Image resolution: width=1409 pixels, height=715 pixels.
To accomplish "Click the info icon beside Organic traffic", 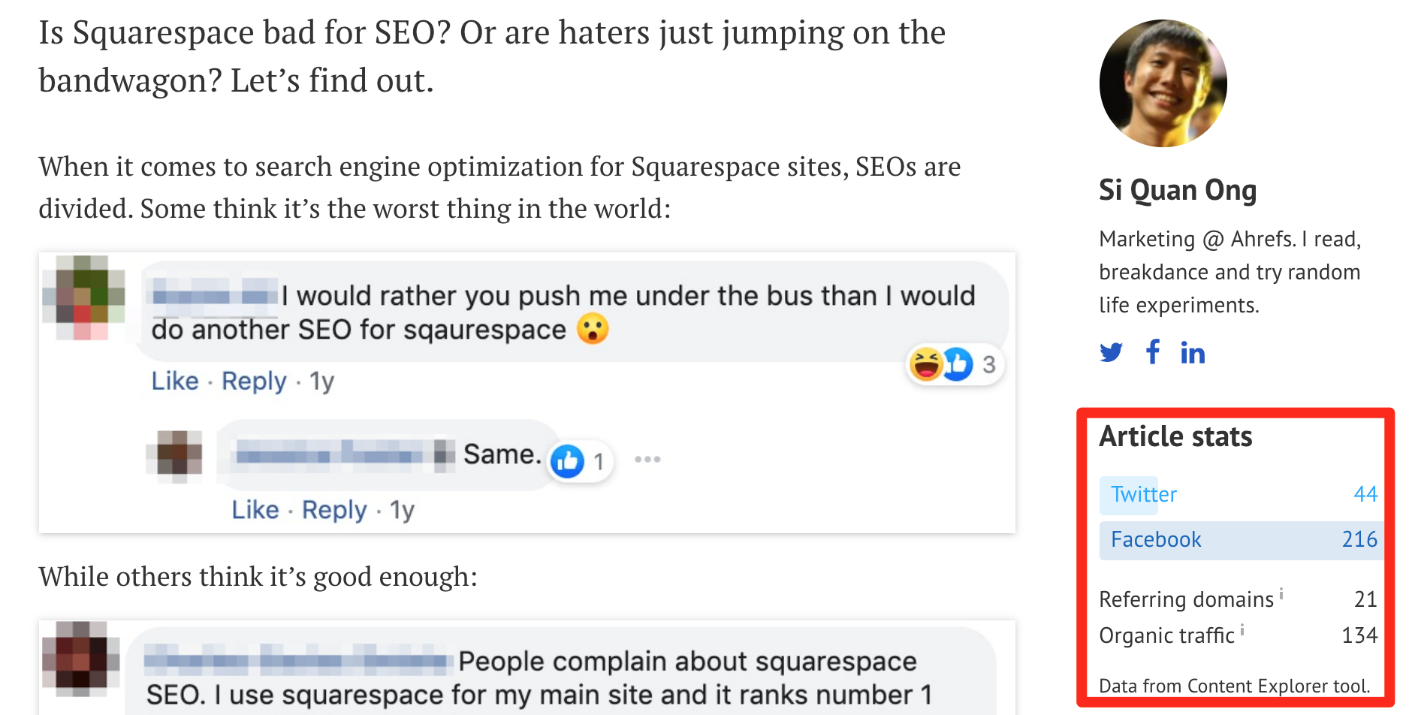I will pyautogui.click(x=1242, y=630).
